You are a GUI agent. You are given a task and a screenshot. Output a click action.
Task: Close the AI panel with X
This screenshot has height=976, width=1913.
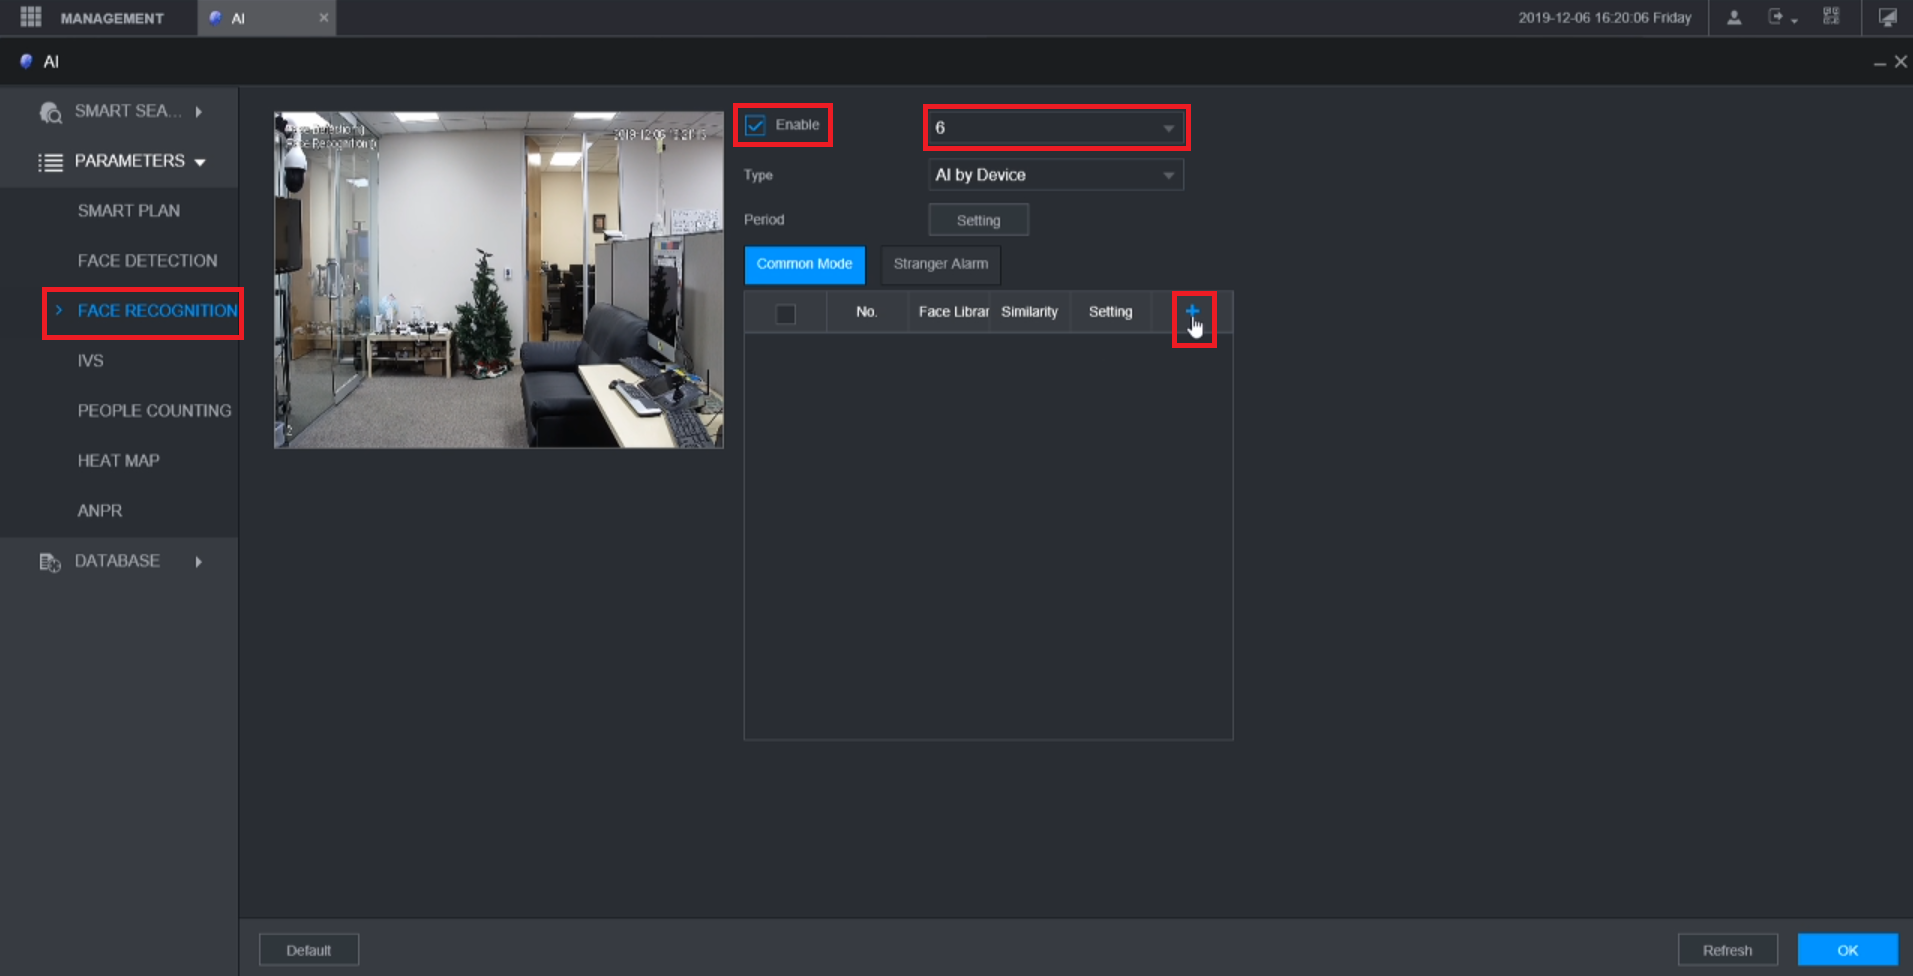tap(1901, 62)
